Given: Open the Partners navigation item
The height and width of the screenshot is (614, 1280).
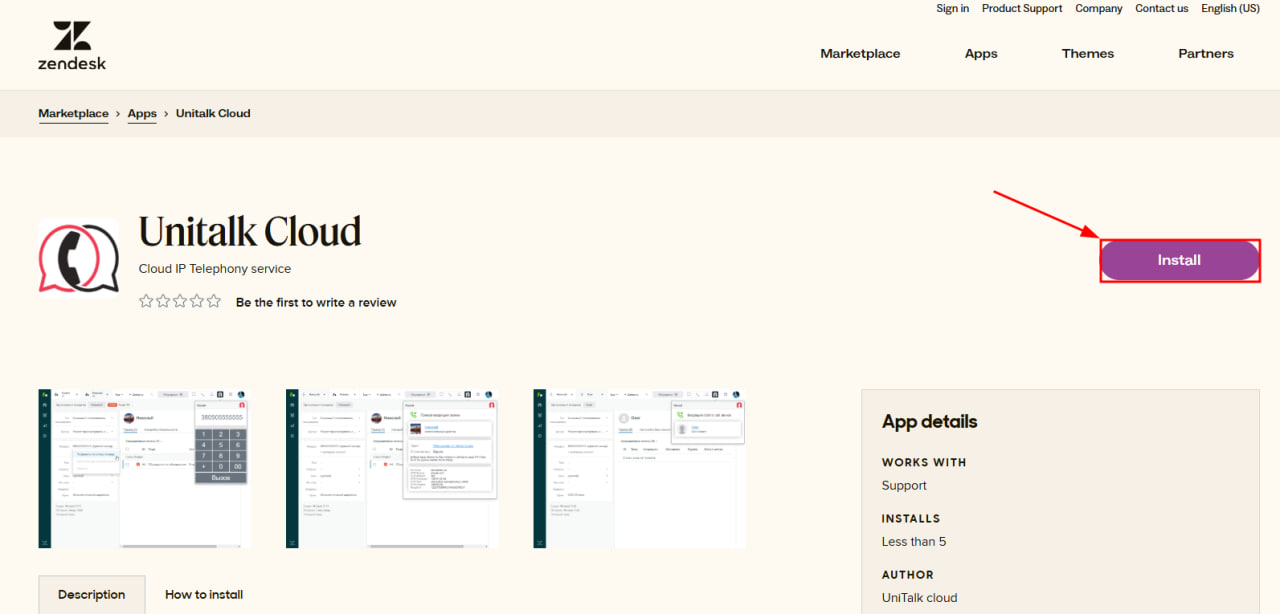Looking at the screenshot, I should click(x=1206, y=54).
